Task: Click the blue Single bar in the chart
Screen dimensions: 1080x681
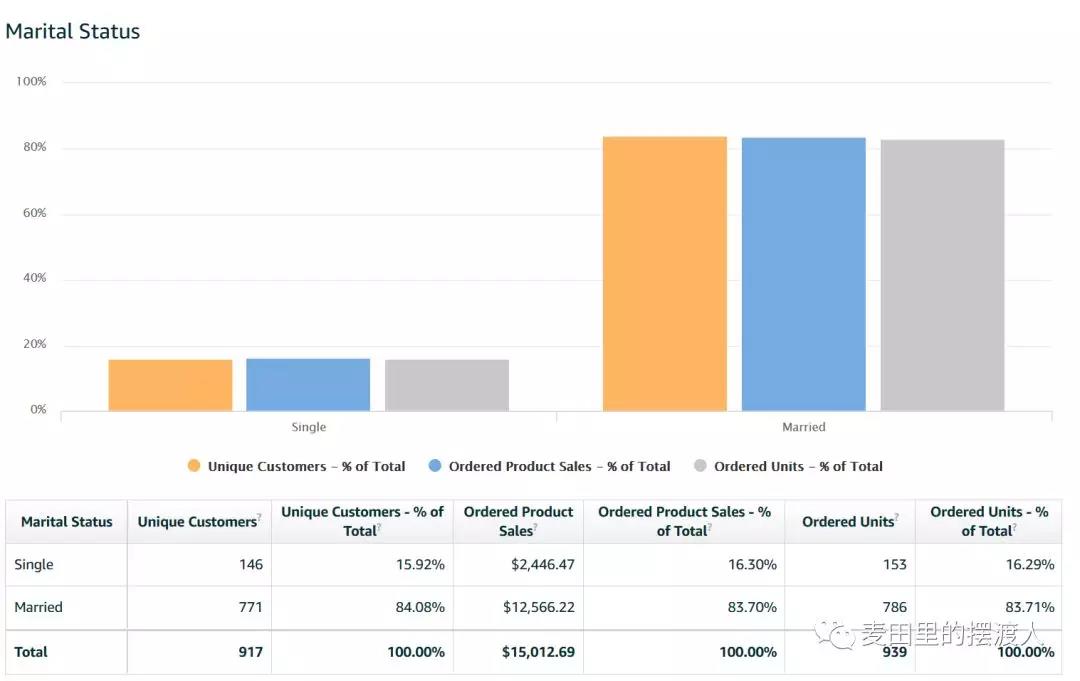Action: (x=308, y=384)
